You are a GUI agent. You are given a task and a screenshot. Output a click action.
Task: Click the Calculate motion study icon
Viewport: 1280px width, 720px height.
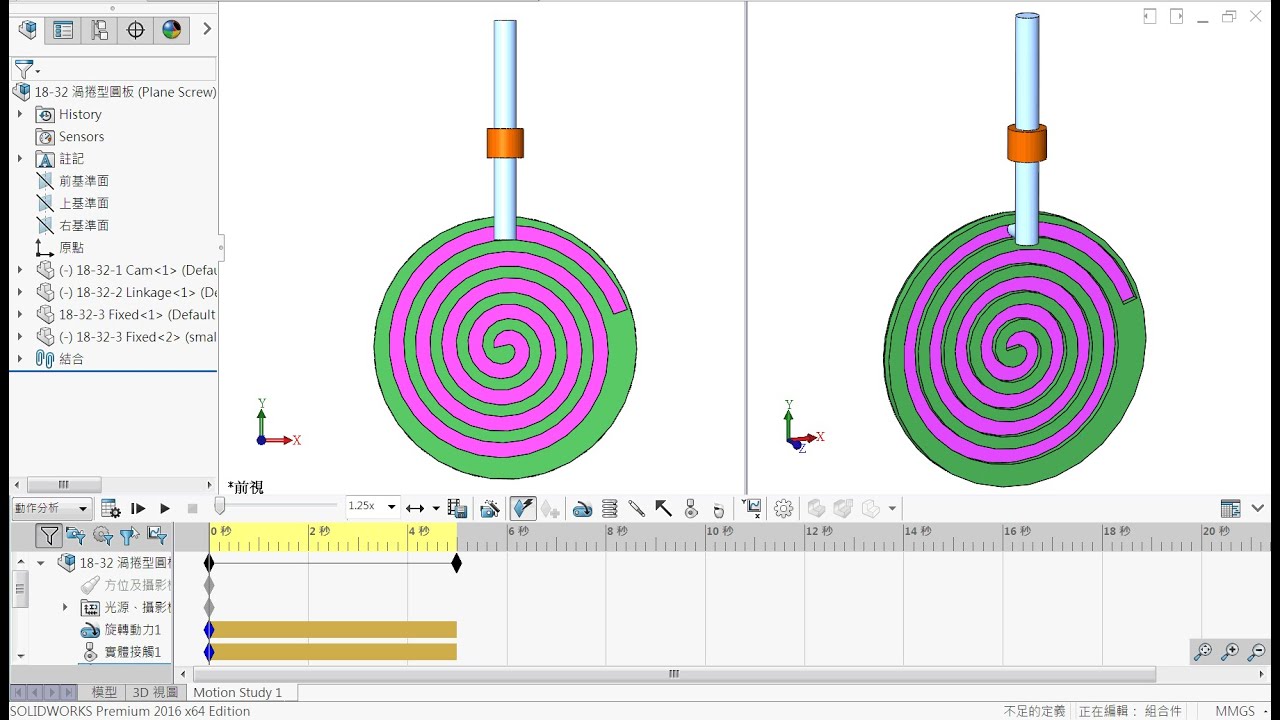pyautogui.click(x=111, y=508)
